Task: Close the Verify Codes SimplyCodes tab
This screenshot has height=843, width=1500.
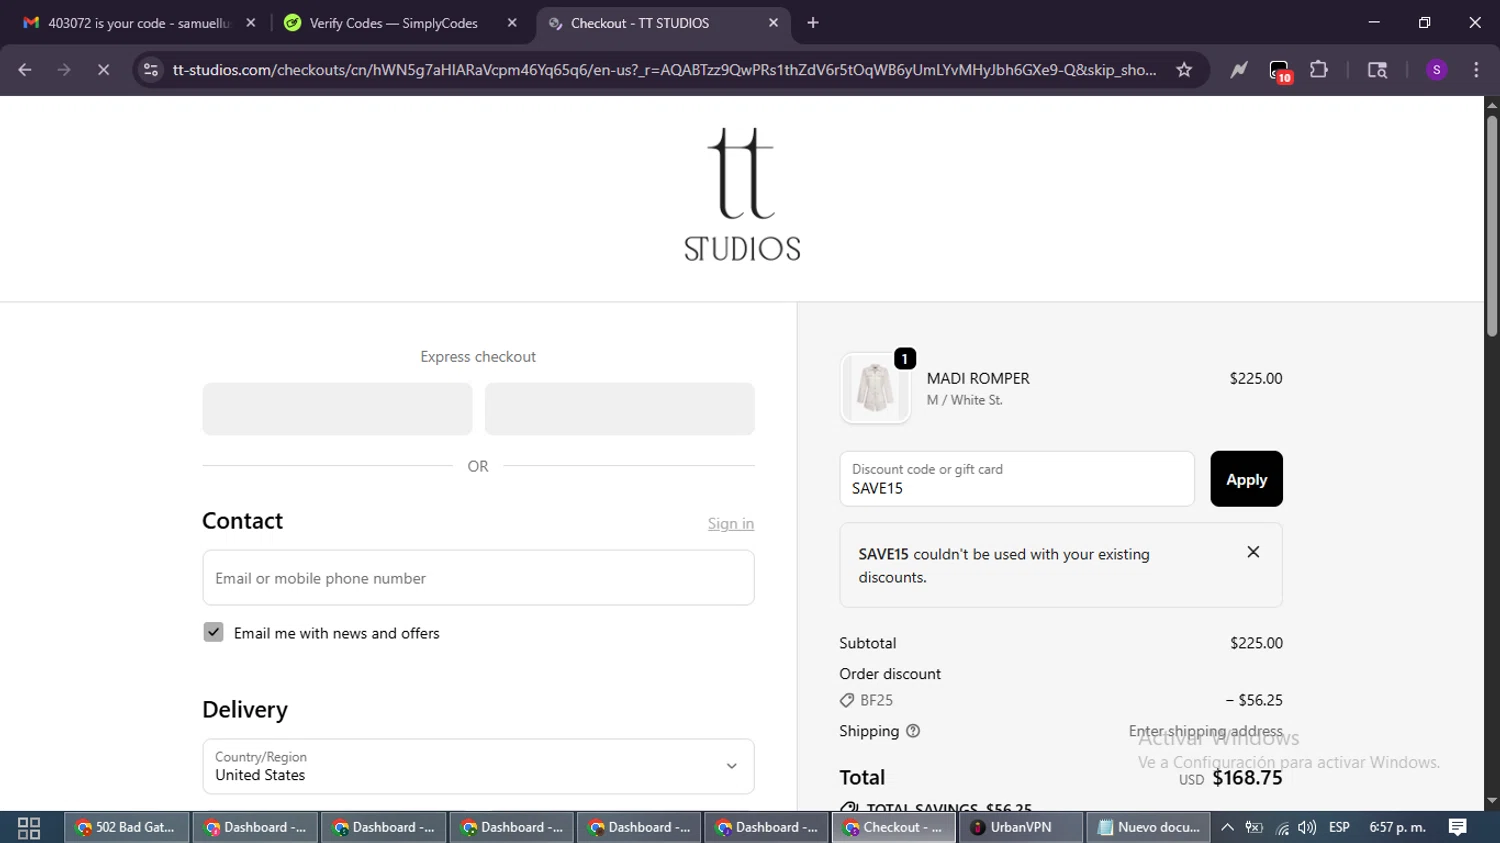Action: [x=512, y=23]
